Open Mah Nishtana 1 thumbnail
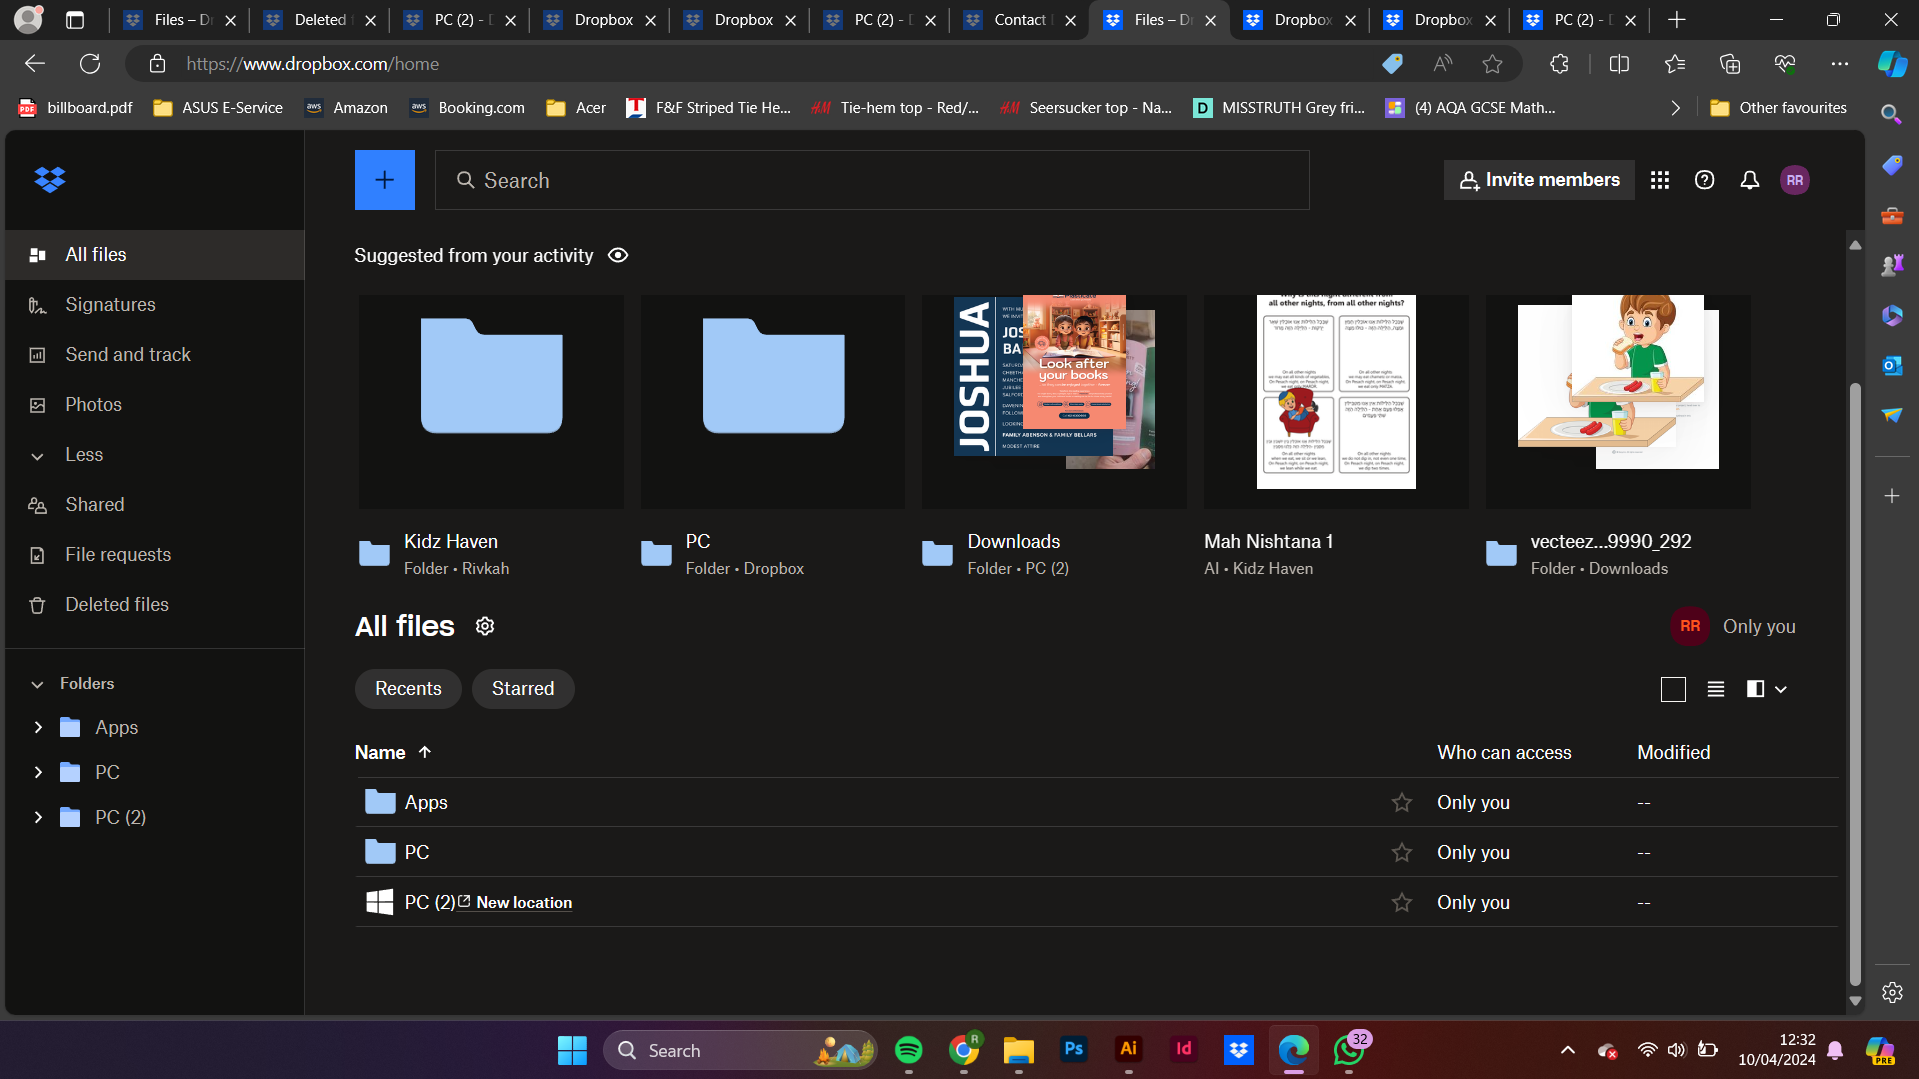 (1336, 402)
